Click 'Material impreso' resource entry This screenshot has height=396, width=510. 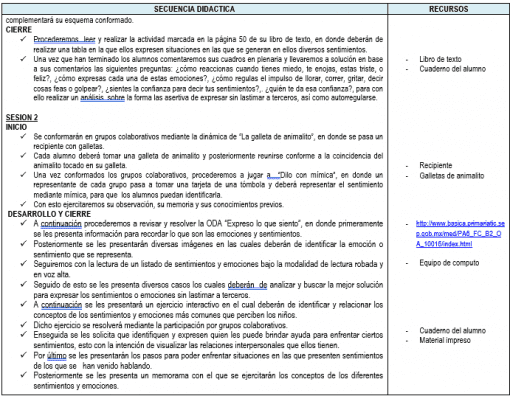[445, 340]
